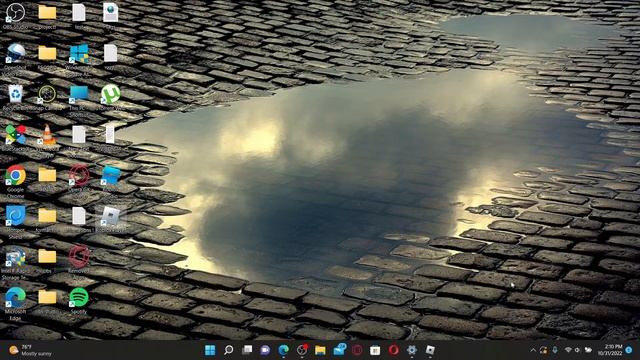This screenshot has width=640, height=360.
Task: Open Microsoft Store on the taskbar
Action: [375, 350]
